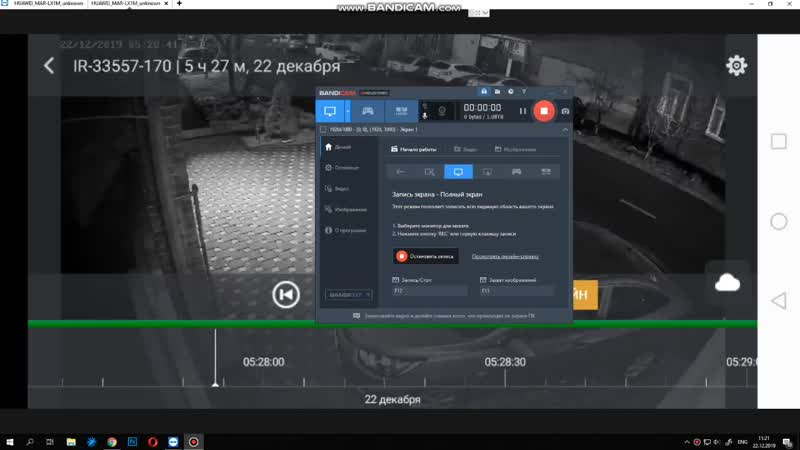This screenshot has width=800, height=450.
Task: Take a screenshot with Bandicam camera icon
Action: (x=565, y=111)
